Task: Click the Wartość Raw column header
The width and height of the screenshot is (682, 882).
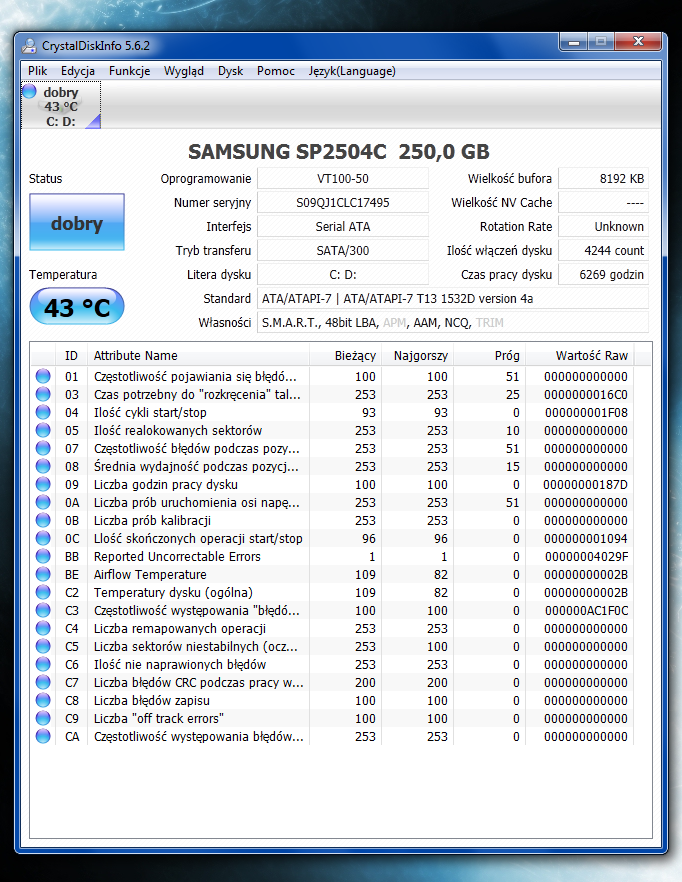Action: [579, 356]
